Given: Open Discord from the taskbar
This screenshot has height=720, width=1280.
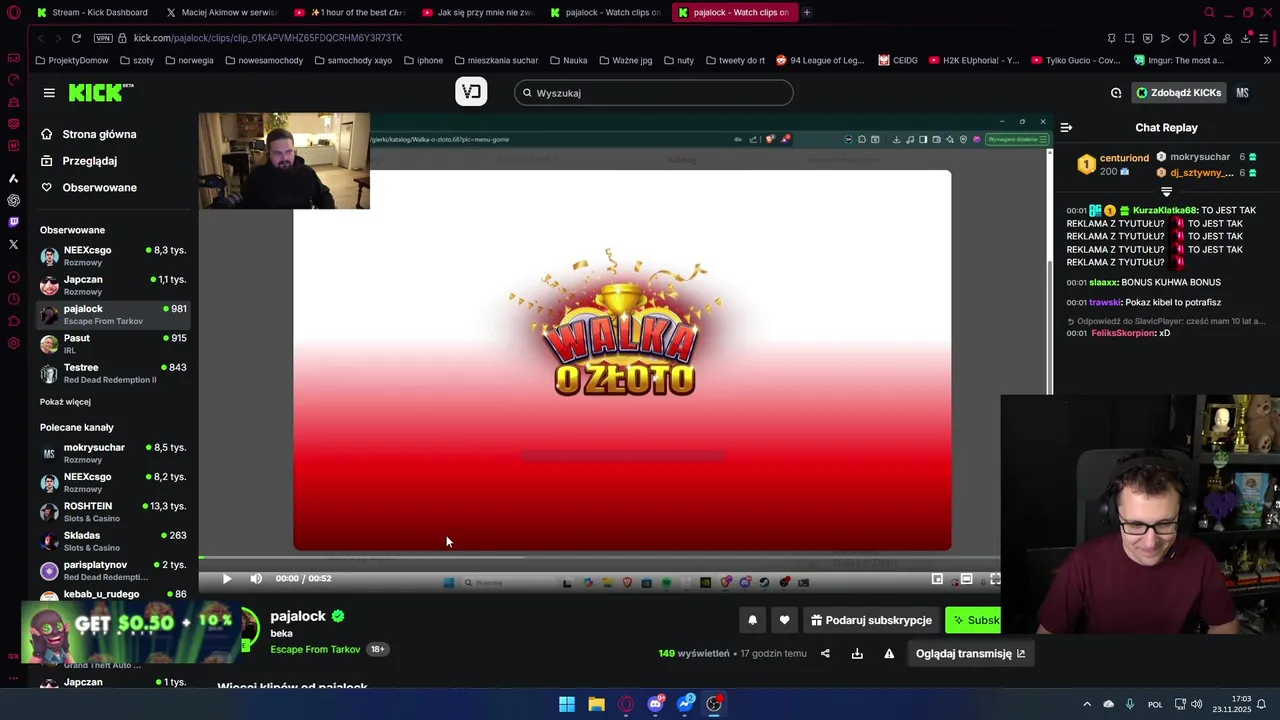Looking at the screenshot, I should (655, 704).
